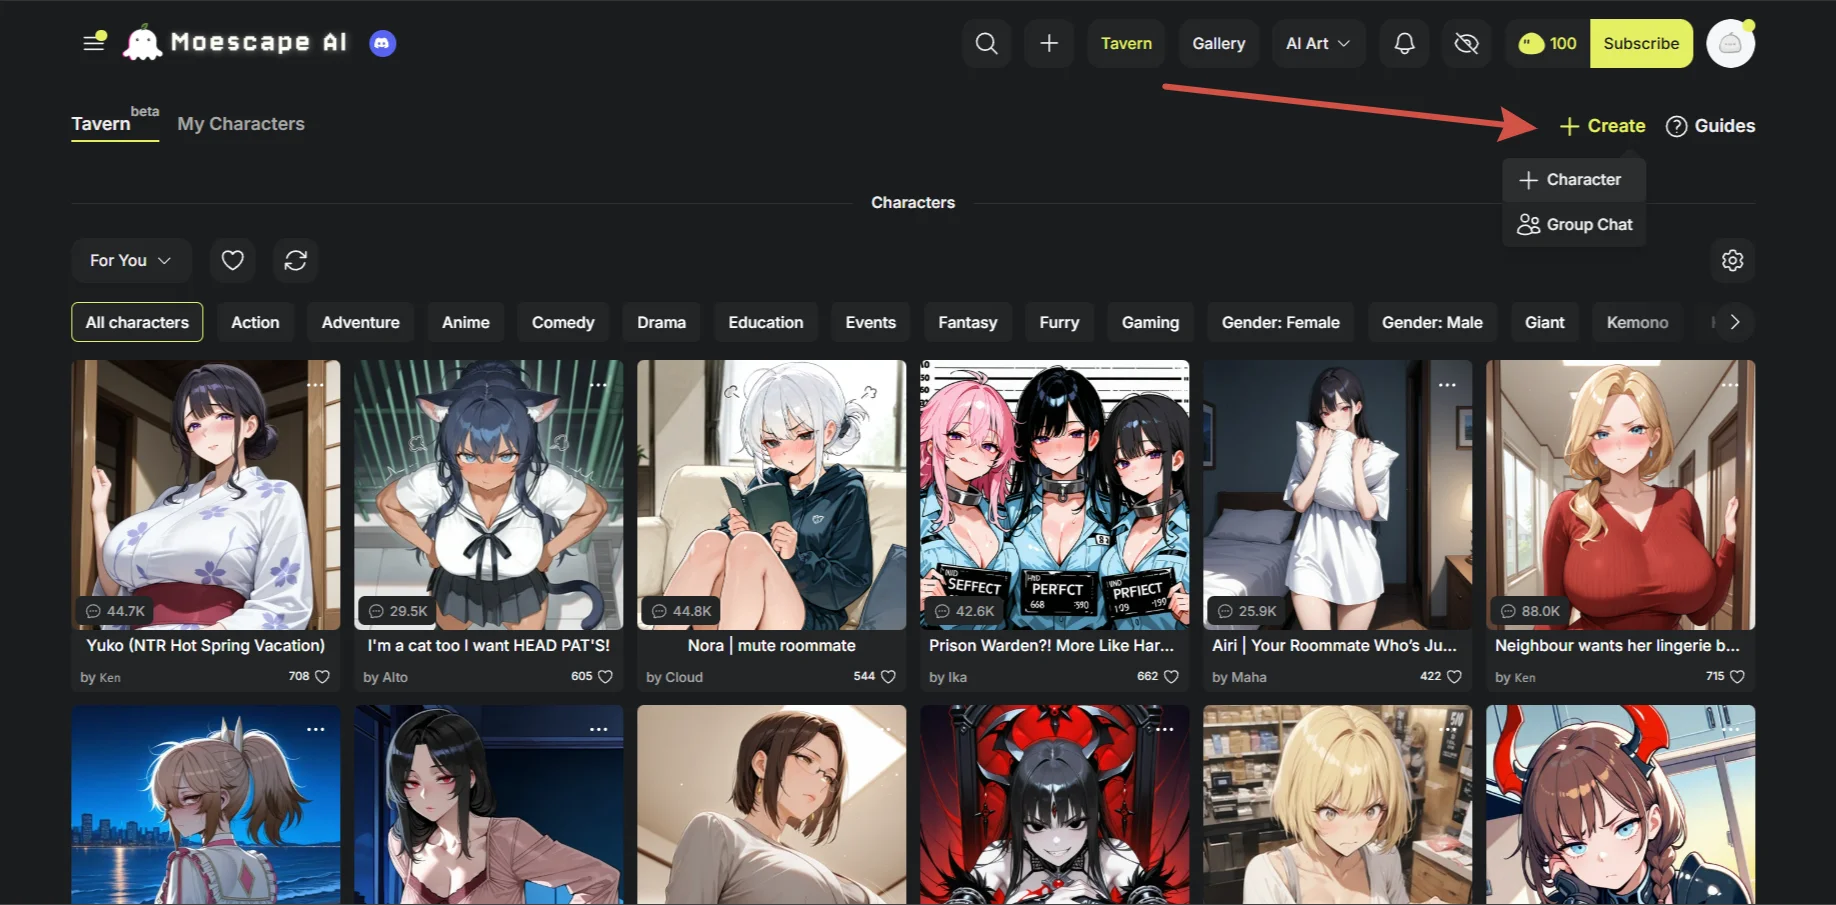Viewport: 1836px width, 905px height.
Task: Open more options on cat girl card
Action: point(599,385)
